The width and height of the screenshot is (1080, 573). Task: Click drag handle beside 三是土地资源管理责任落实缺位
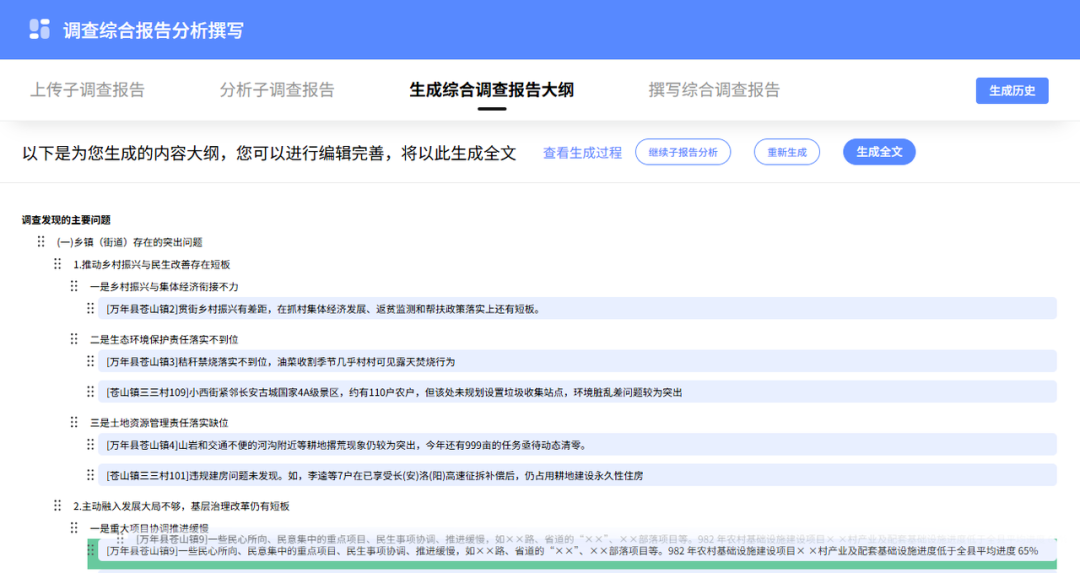74,422
